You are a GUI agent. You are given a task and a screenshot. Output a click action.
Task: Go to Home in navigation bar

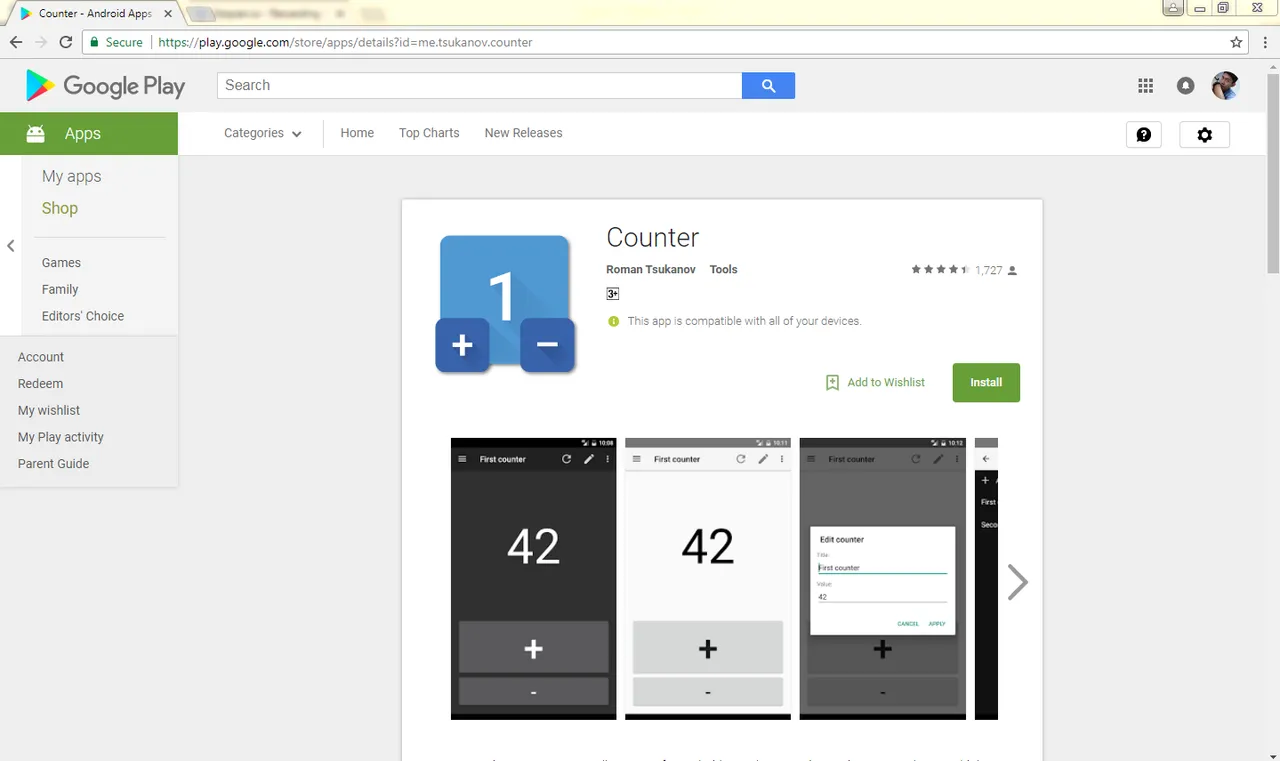click(357, 133)
